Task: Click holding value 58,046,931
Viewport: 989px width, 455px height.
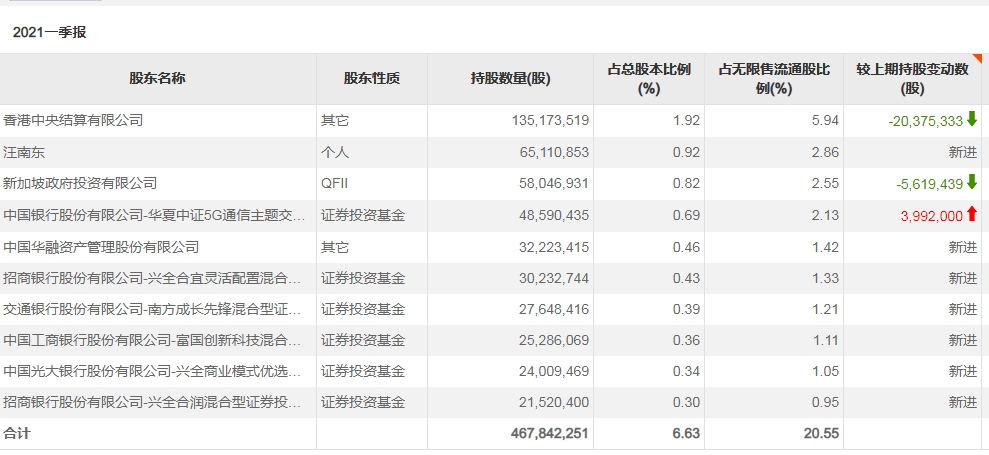Action: click(554, 184)
